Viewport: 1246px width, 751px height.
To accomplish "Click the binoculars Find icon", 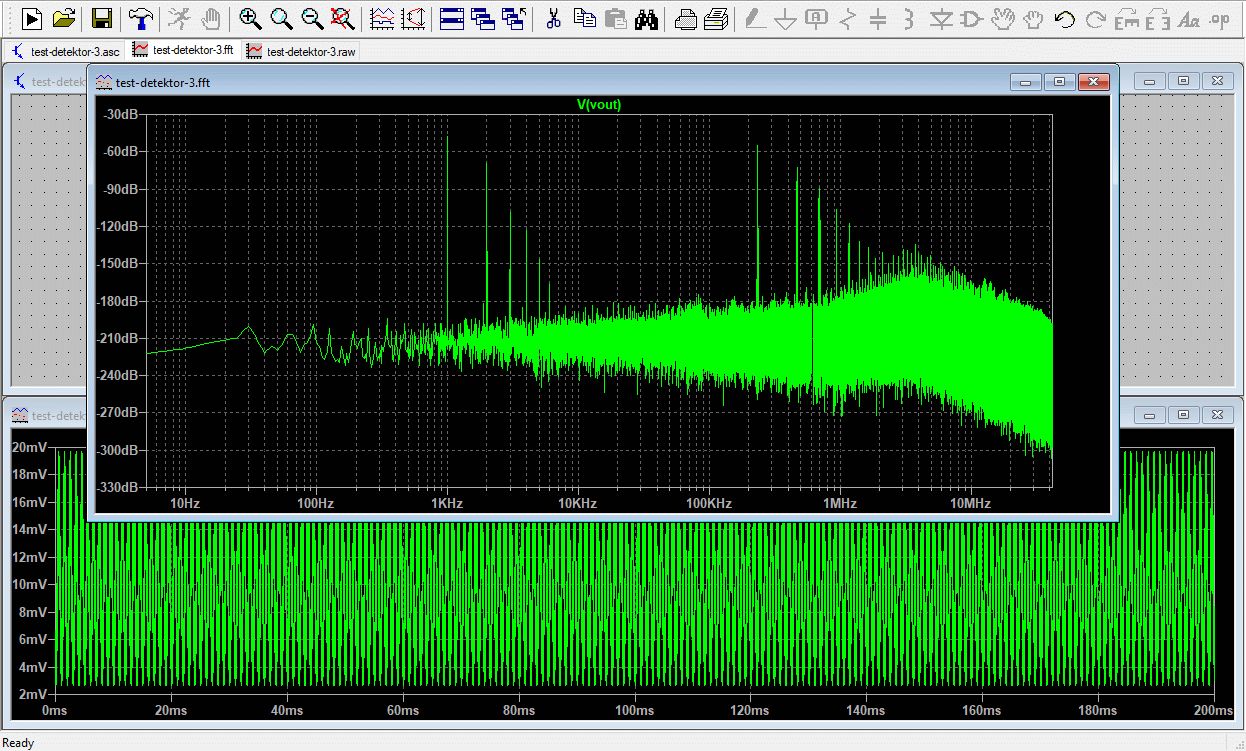I will (x=647, y=18).
